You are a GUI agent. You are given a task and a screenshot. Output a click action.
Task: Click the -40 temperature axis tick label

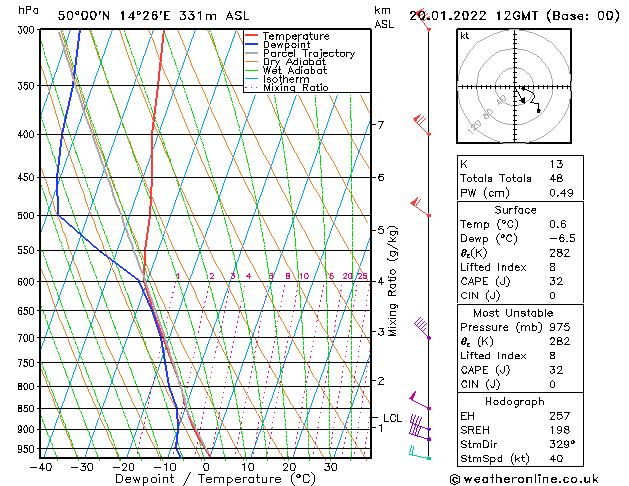coord(41,467)
